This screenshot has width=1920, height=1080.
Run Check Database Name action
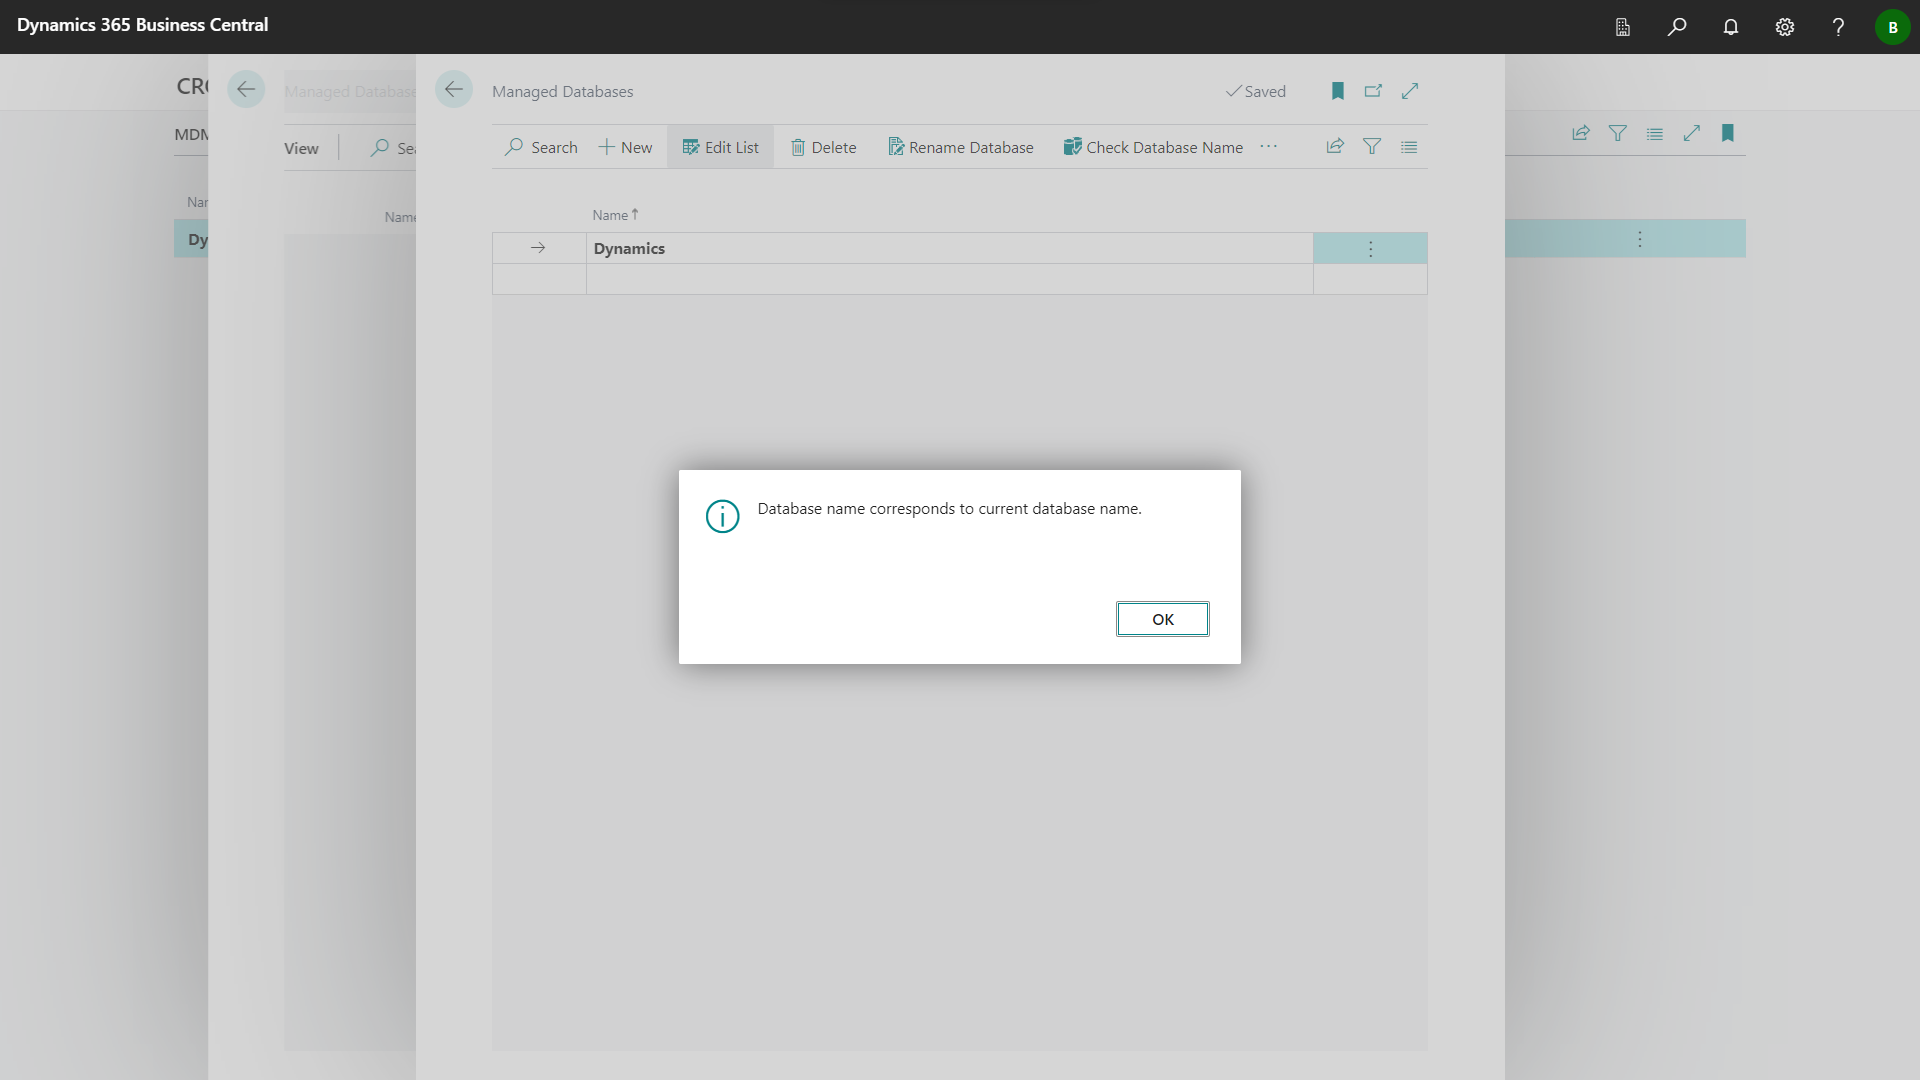pos(1153,147)
